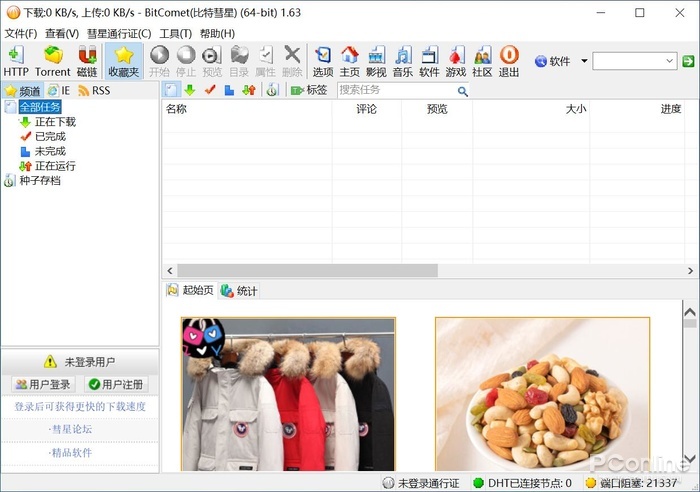The height and width of the screenshot is (492, 700).
Task: Select the downloading (正在下载) tree item
Action: tap(54, 122)
